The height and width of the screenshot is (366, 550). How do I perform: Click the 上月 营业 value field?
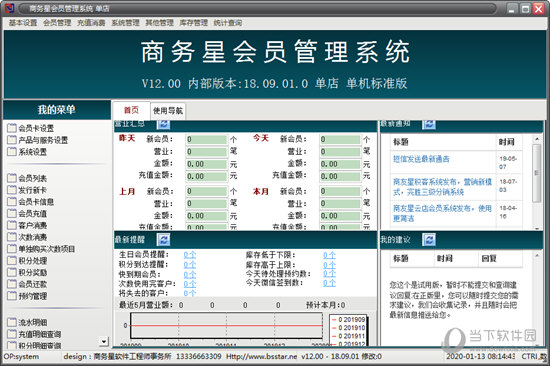207,203
